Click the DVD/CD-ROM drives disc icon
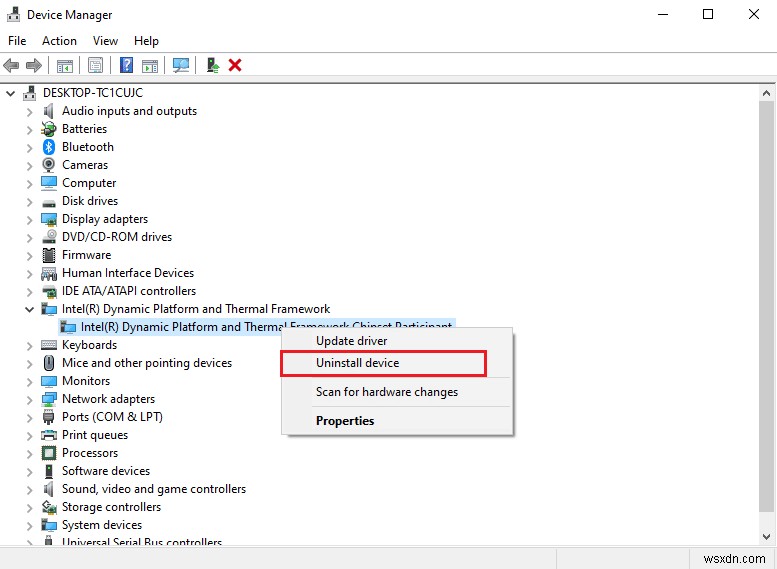 pyautogui.click(x=49, y=237)
